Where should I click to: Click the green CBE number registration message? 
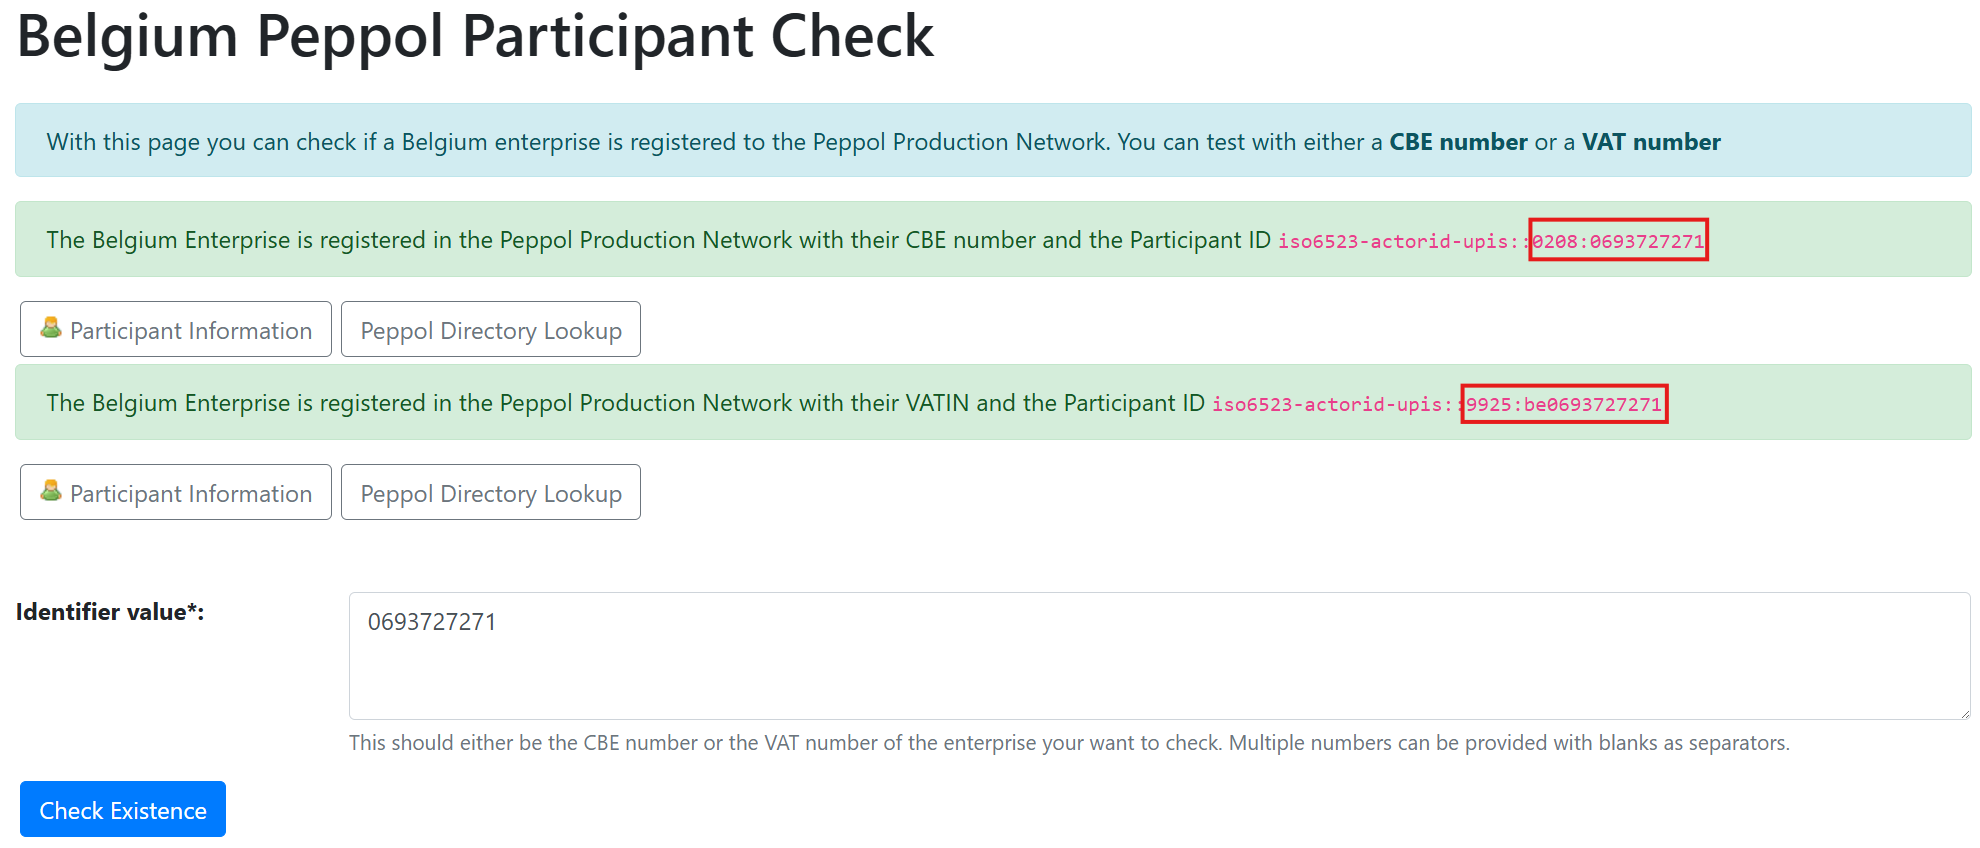tap(658, 240)
